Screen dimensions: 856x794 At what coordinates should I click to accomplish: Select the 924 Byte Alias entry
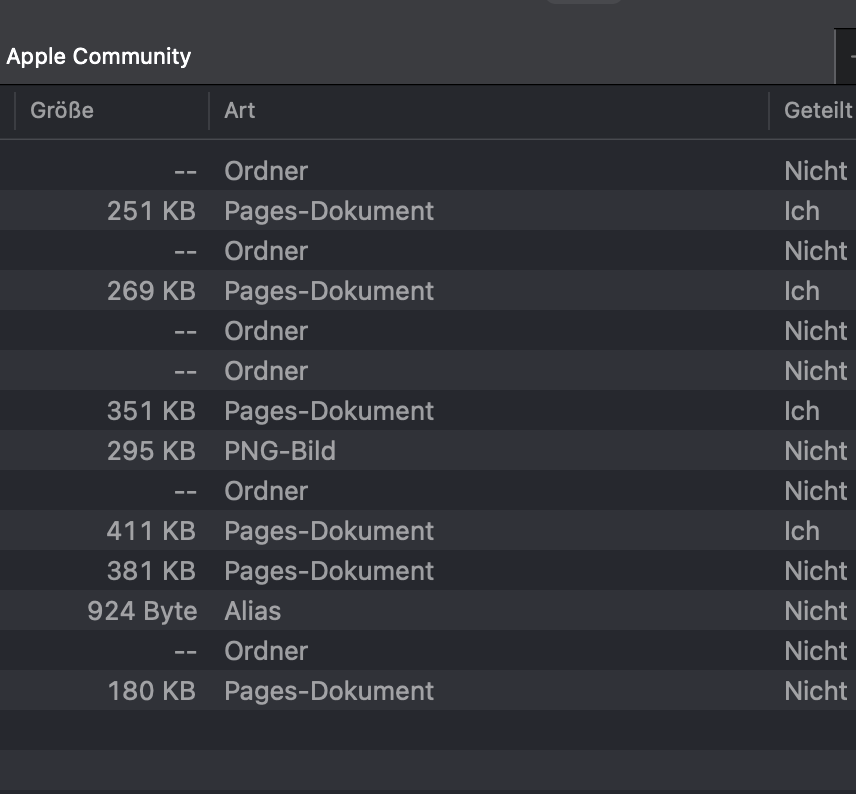click(x=253, y=611)
